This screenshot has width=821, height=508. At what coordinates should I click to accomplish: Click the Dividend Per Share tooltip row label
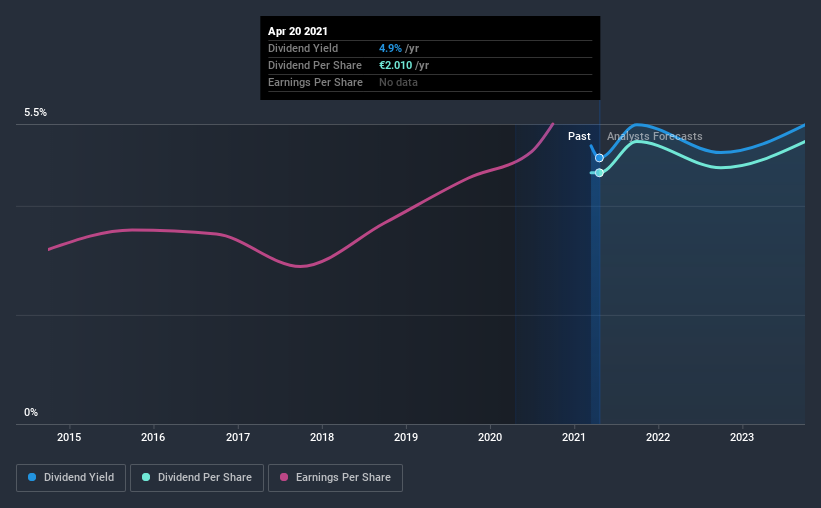(x=315, y=65)
